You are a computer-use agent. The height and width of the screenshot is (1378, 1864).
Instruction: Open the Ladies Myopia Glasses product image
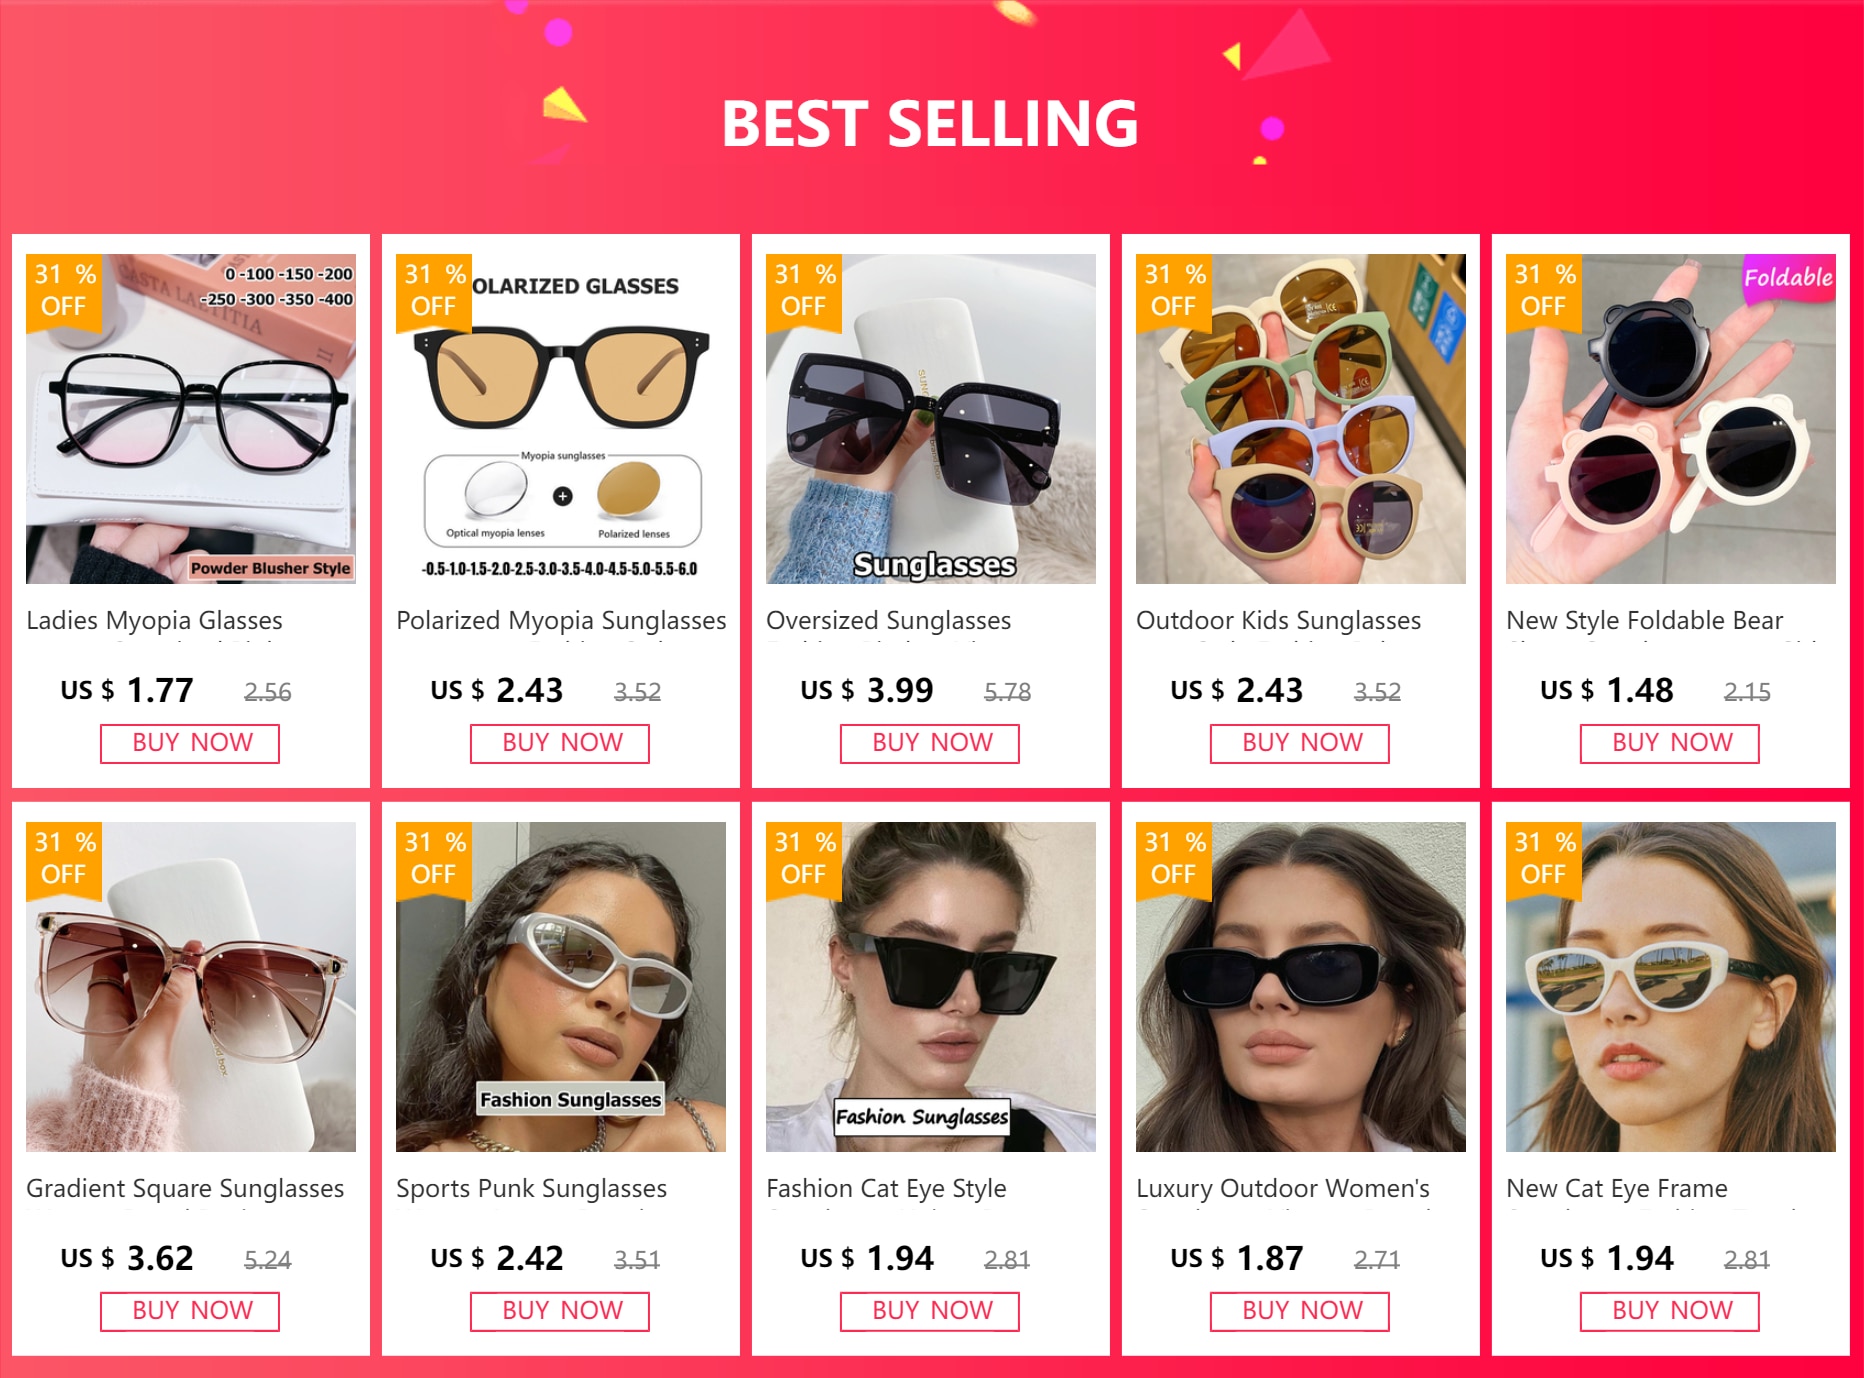click(x=191, y=418)
